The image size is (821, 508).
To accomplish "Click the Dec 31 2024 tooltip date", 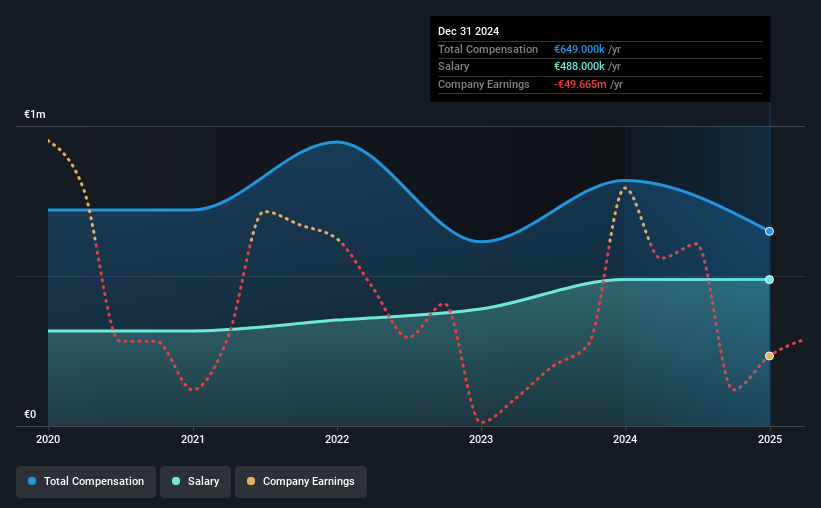I will tap(469, 31).
